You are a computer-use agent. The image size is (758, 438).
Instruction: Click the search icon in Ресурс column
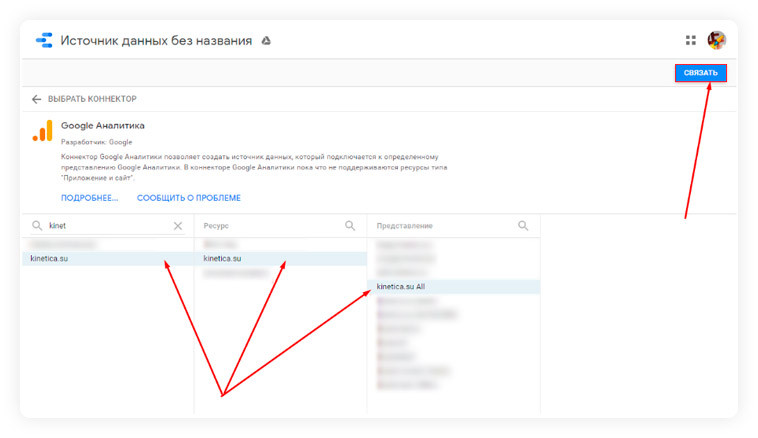[350, 226]
